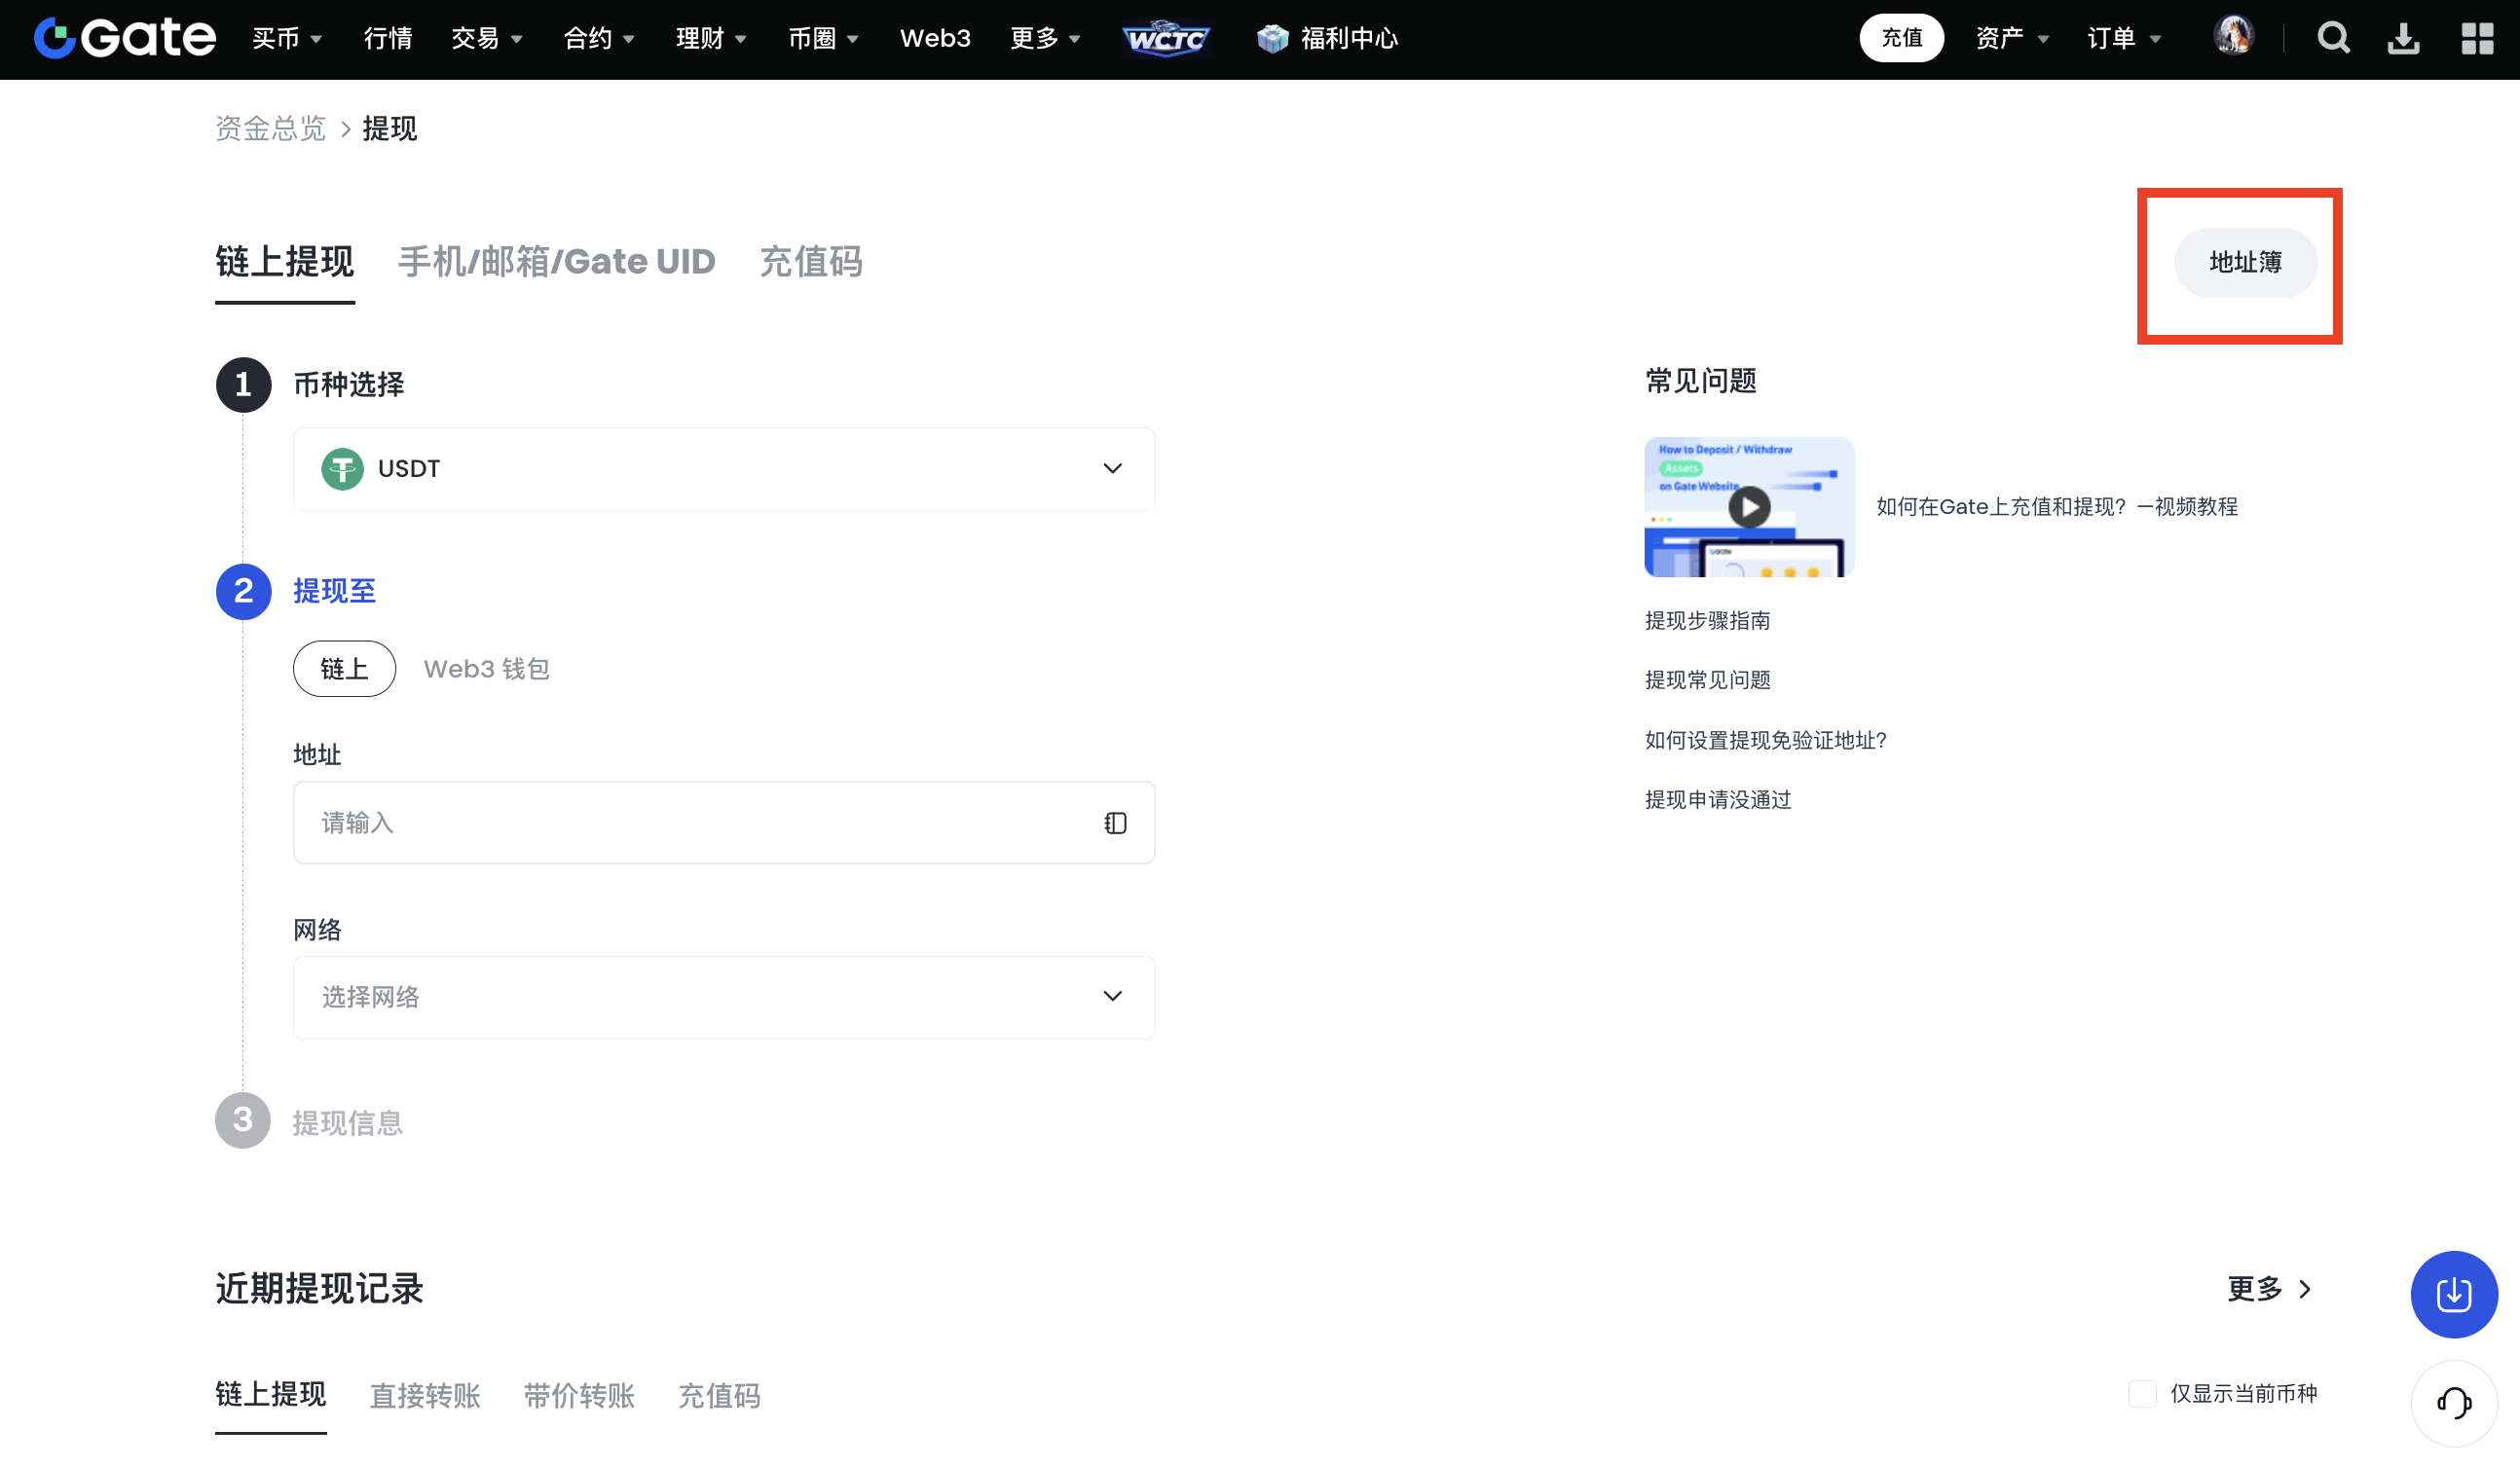
Task: Open address book icon in address field
Action: [x=1115, y=823]
